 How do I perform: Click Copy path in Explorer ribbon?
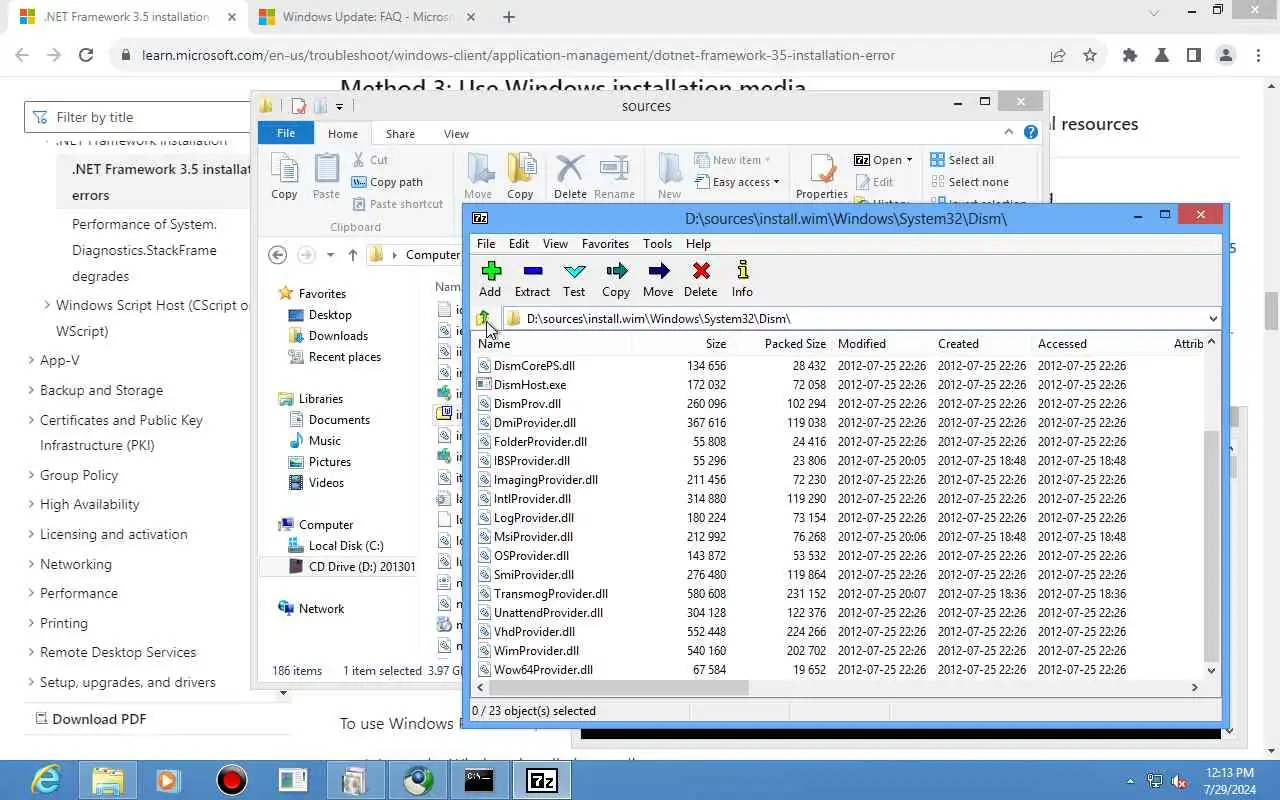387,182
